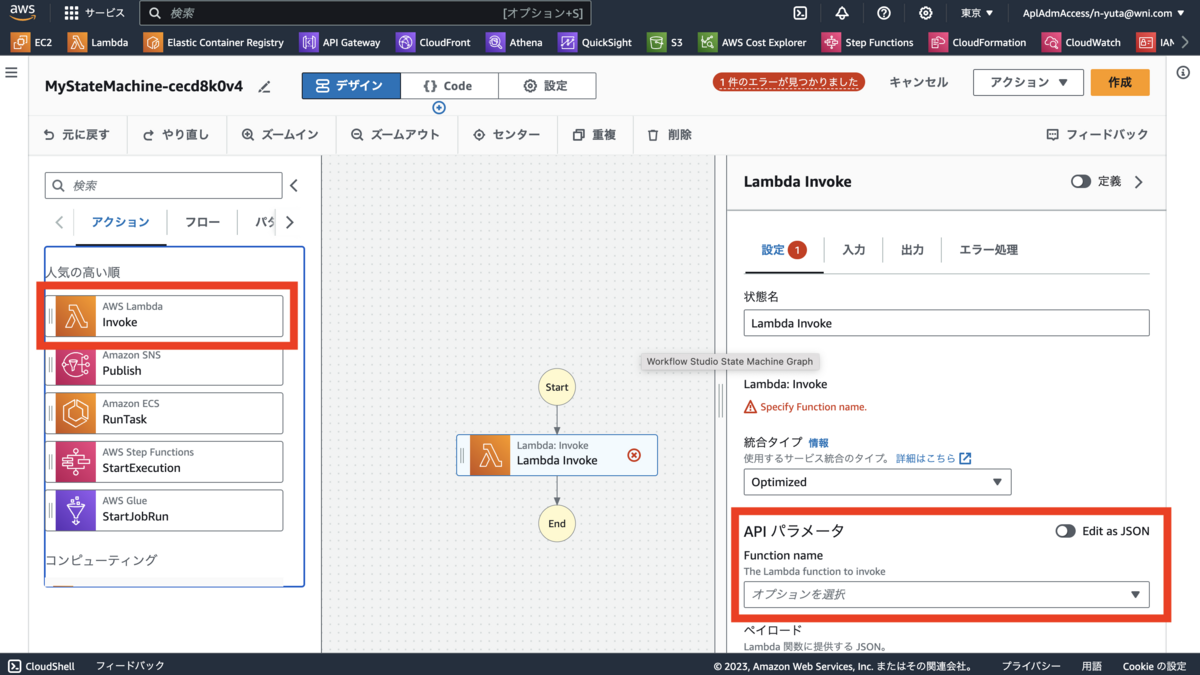This screenshot has width=1200, height=675.
Task: Edit state machine name pencil icon
Action: pyautogui.click(x=264, y=87)
